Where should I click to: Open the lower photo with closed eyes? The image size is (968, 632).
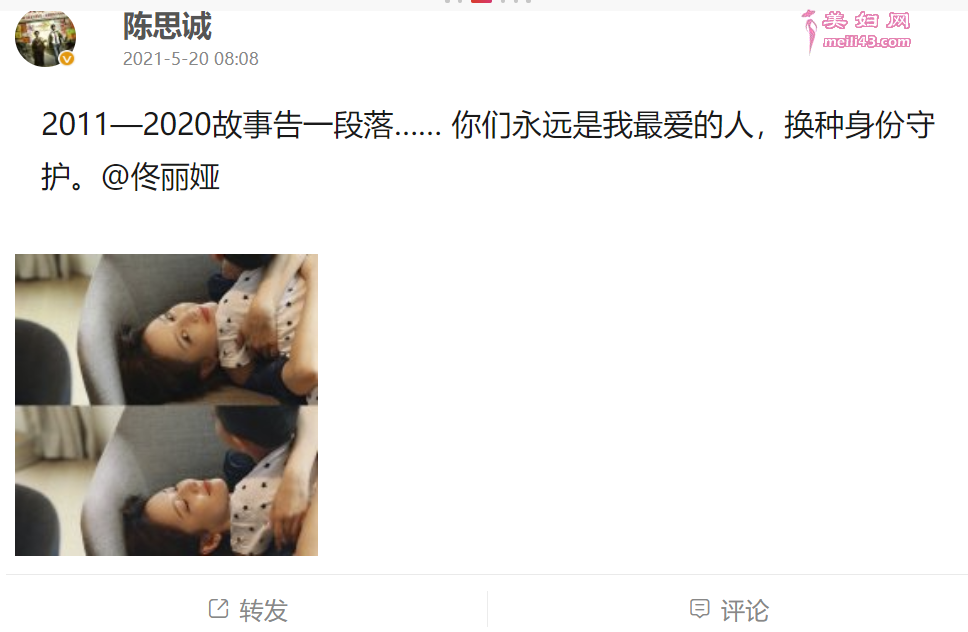click(x=166, y=480)
